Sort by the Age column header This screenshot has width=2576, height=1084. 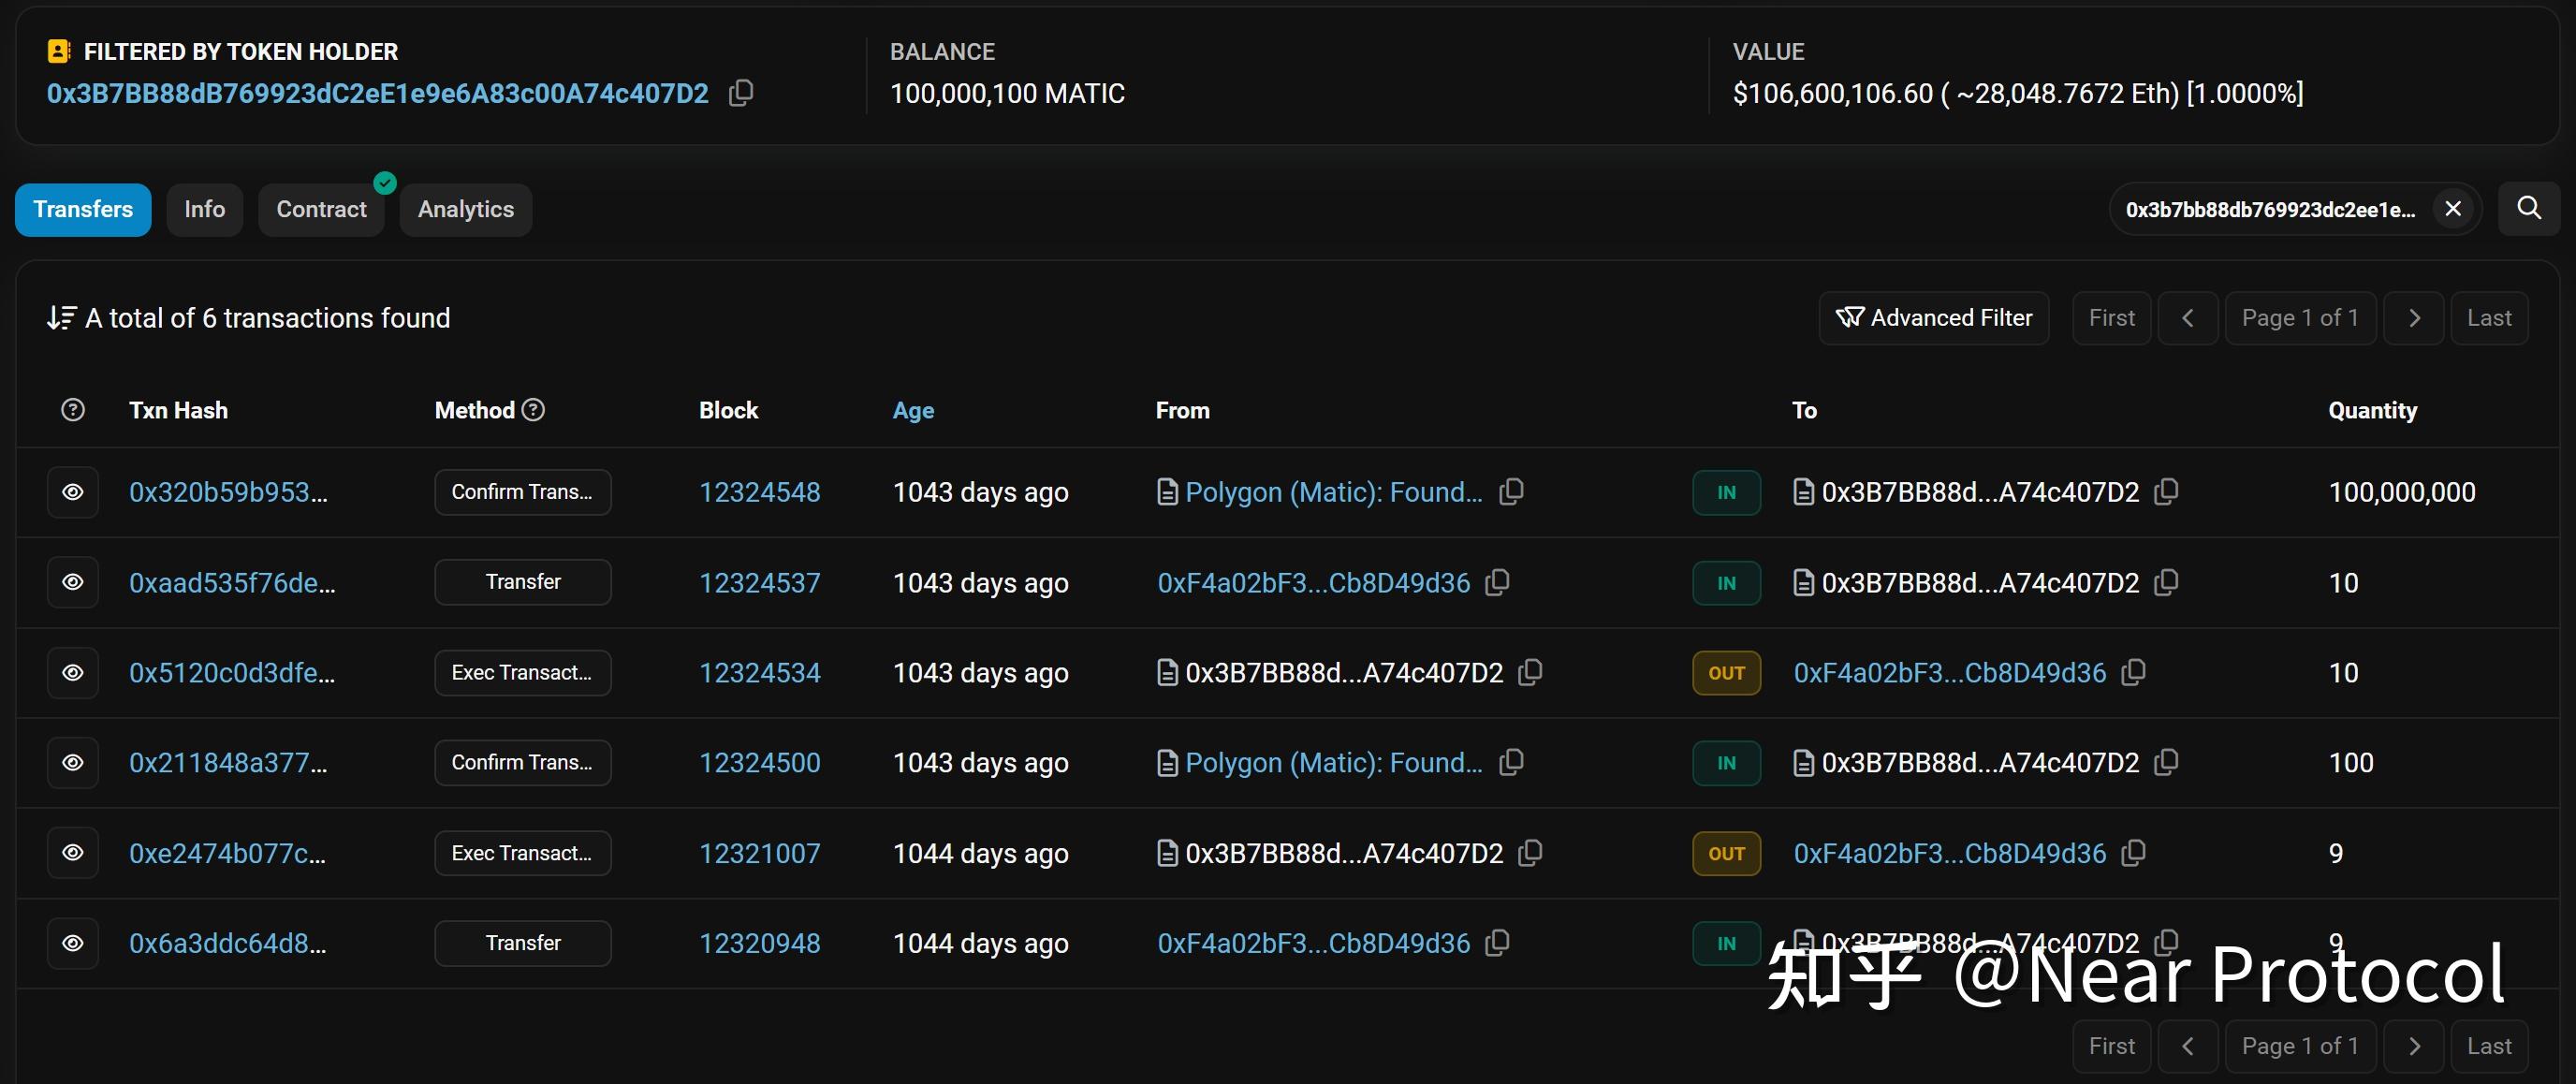coord(913,410)
